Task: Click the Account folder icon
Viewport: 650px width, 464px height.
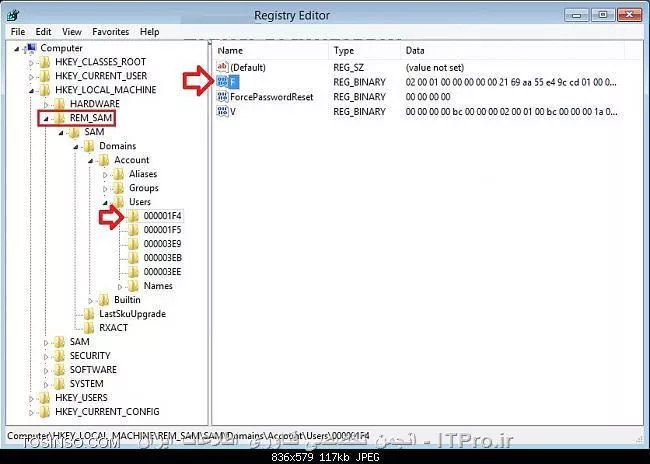Action: tap(104, 160)
